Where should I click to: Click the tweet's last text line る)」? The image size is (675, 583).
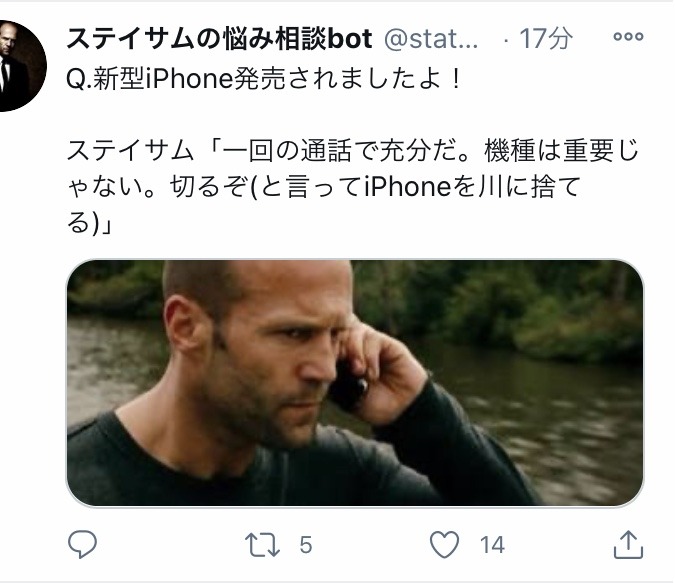click(89, 223)
